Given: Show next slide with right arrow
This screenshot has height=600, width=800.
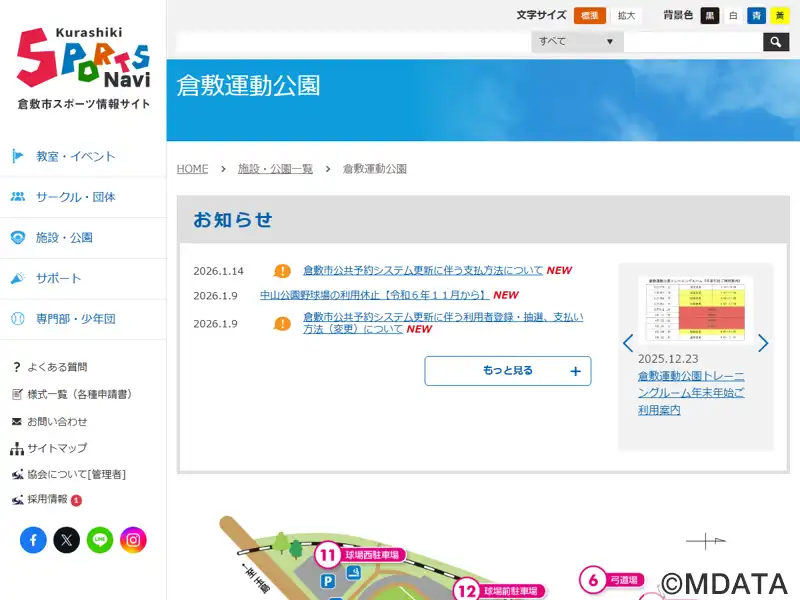Looking at the screenshot, I should point(763,343).
